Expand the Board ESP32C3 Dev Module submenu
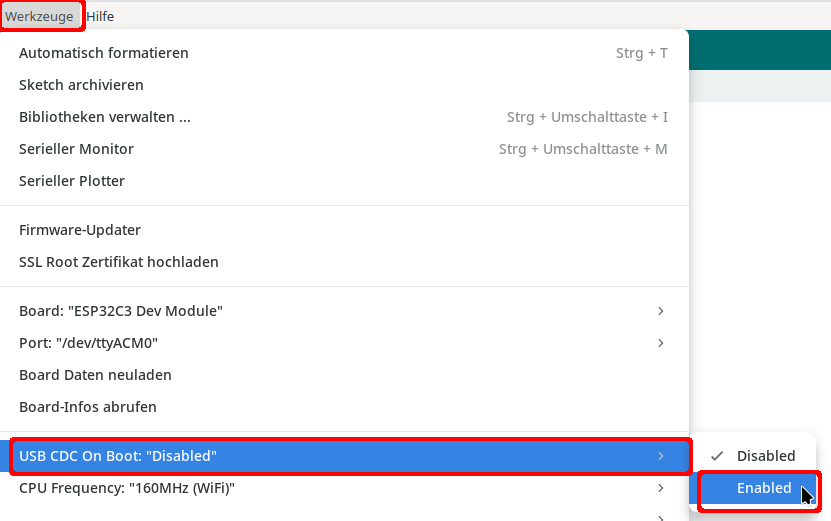The height and width of the screenshot is (521, 831). [121, 311]
